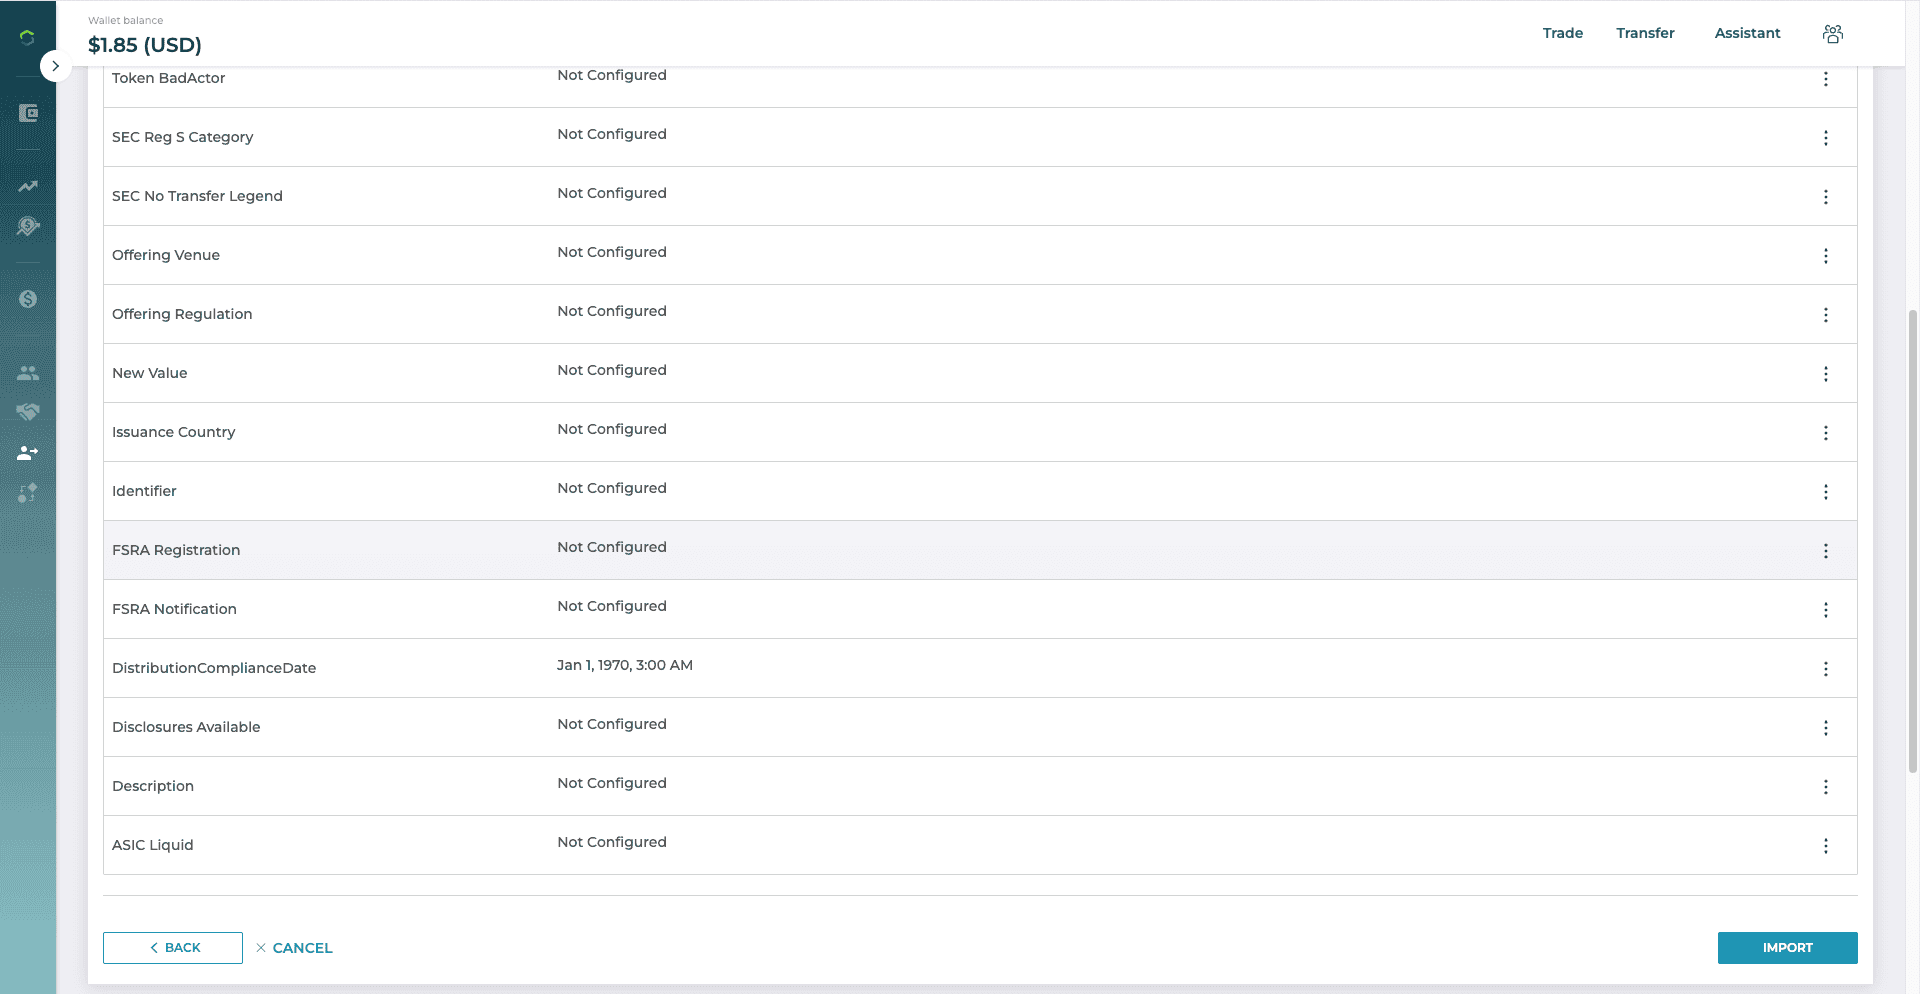Expand the sidebar with chevron arrow
Image resolution: width=1920 pixels, height=994 pixels.
[55, 66]
